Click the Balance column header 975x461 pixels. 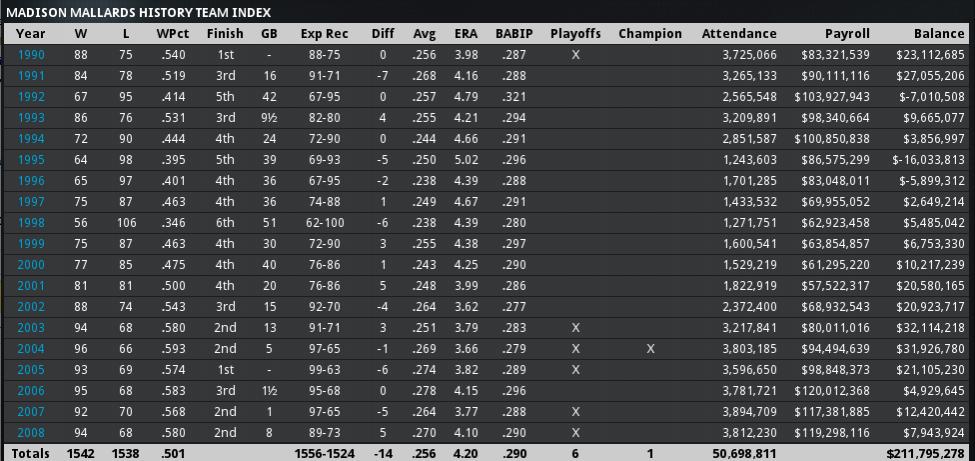[x=939, y=33]
